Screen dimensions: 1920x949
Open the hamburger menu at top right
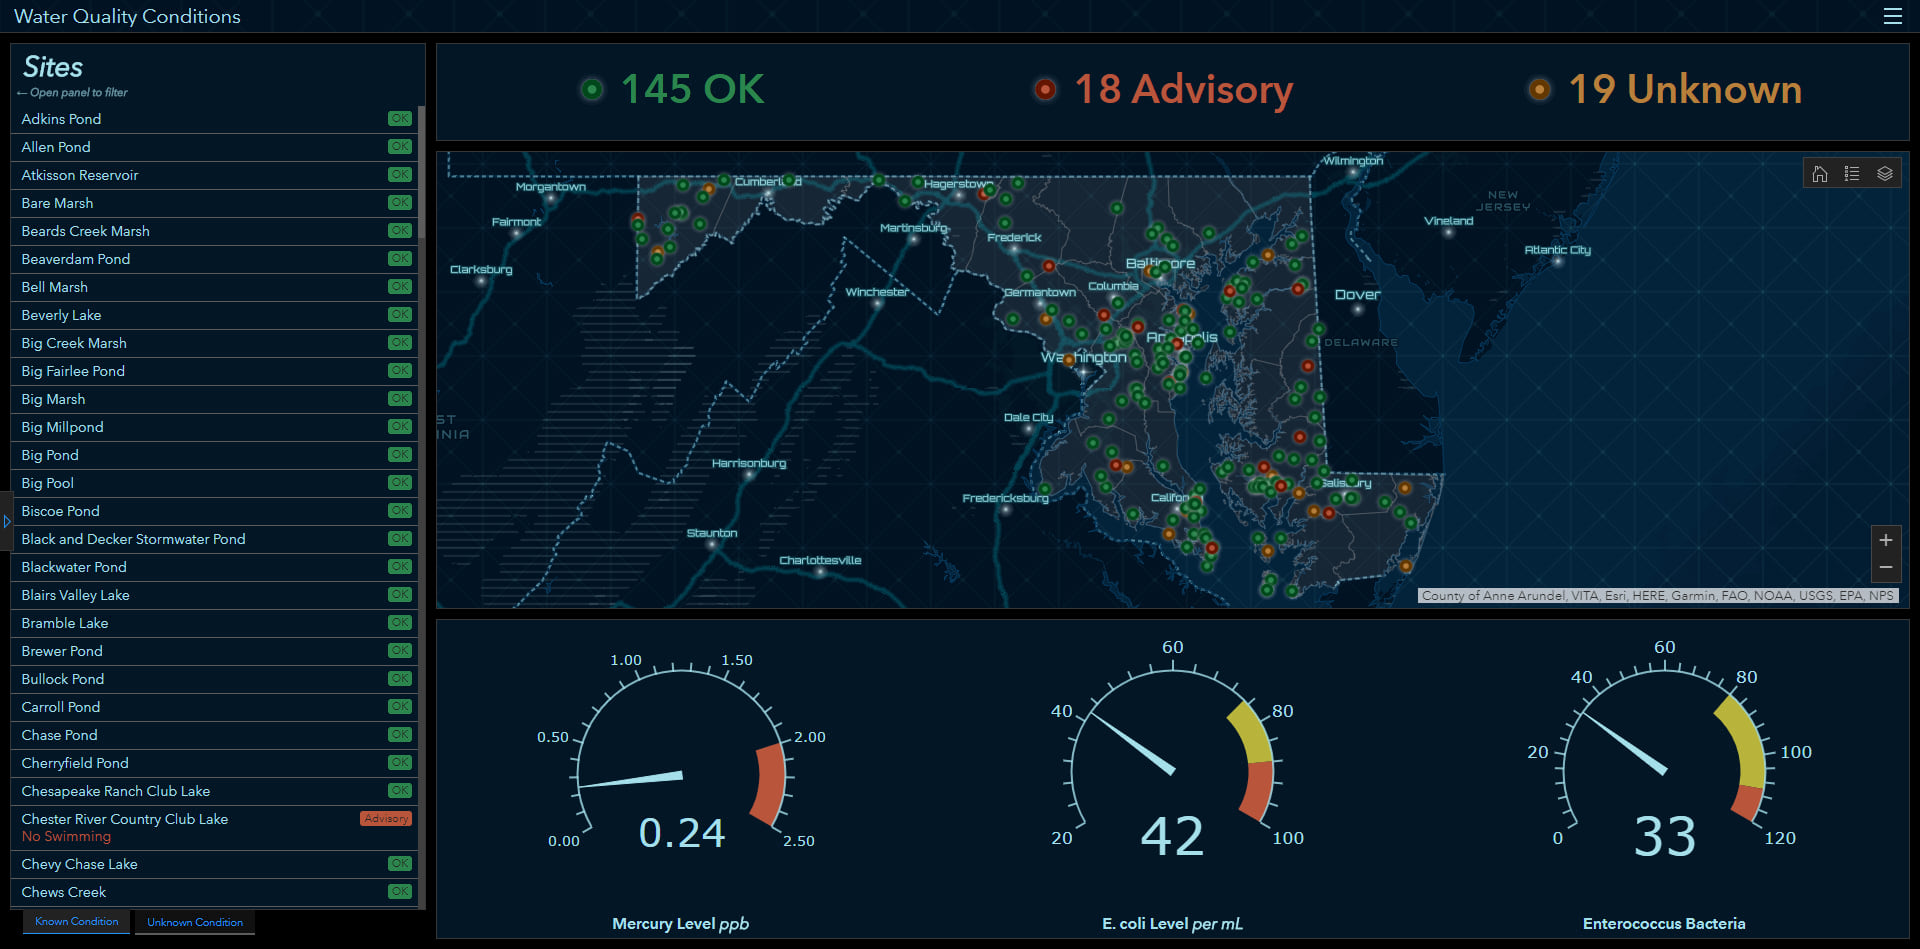pyautogui.click(x=1892, y=16)
